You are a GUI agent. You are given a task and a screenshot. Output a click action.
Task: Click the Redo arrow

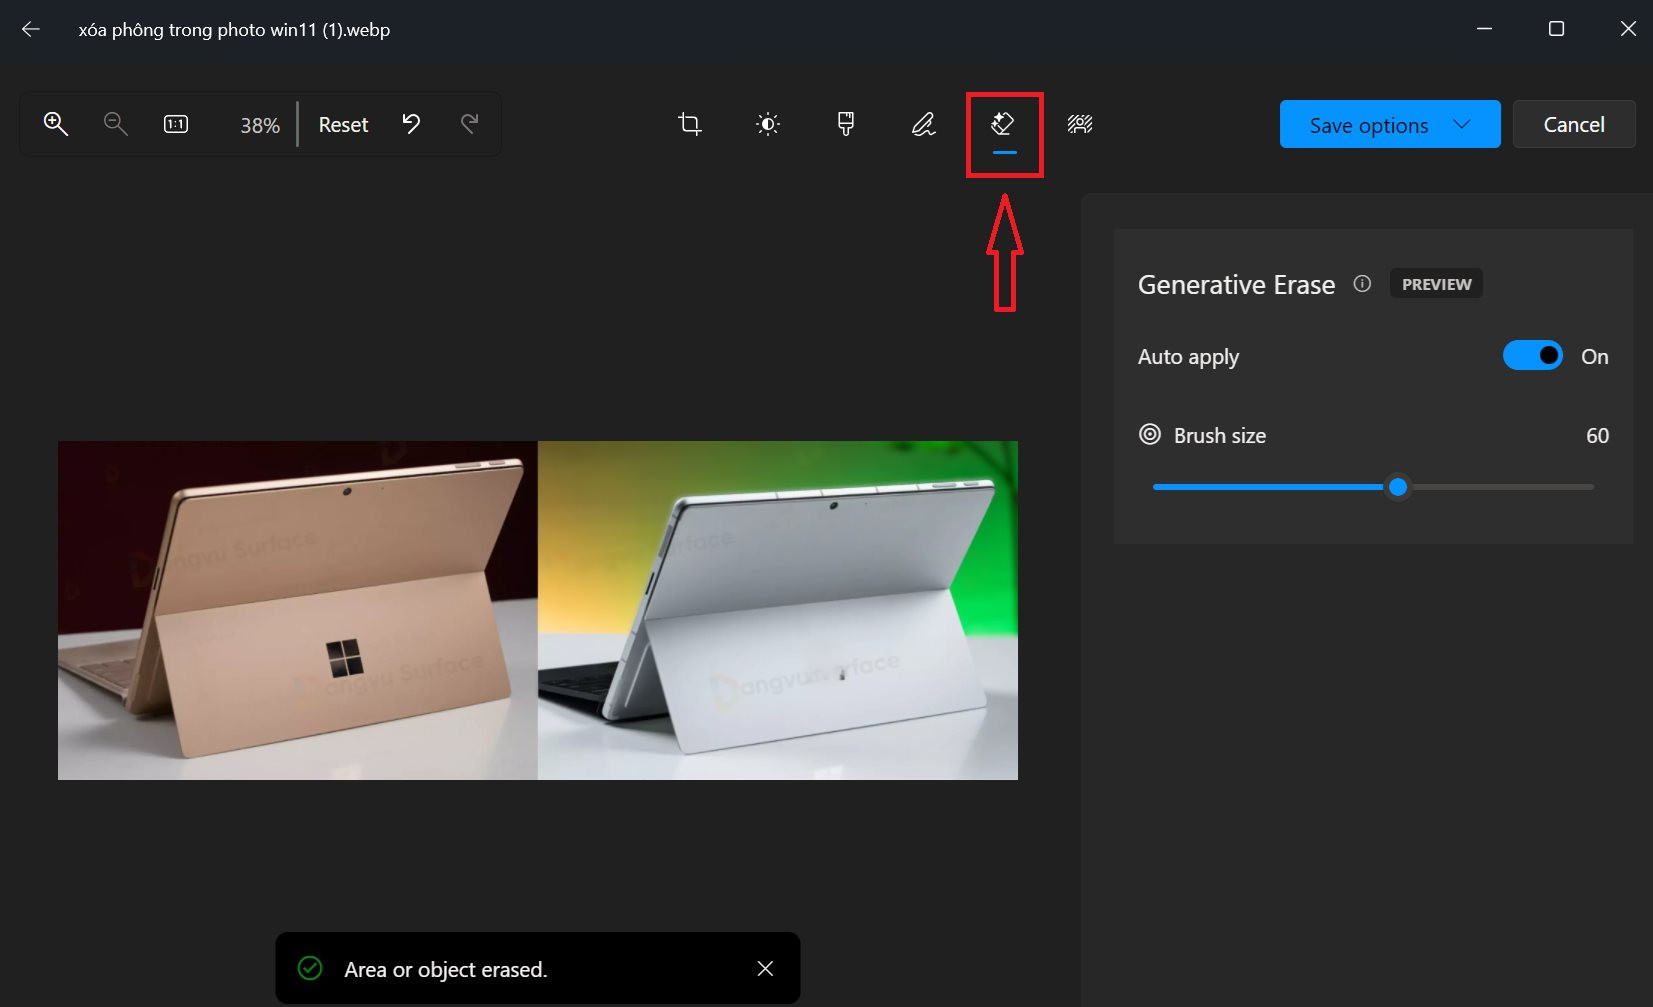pyautogui.click(x=470, y=124)
